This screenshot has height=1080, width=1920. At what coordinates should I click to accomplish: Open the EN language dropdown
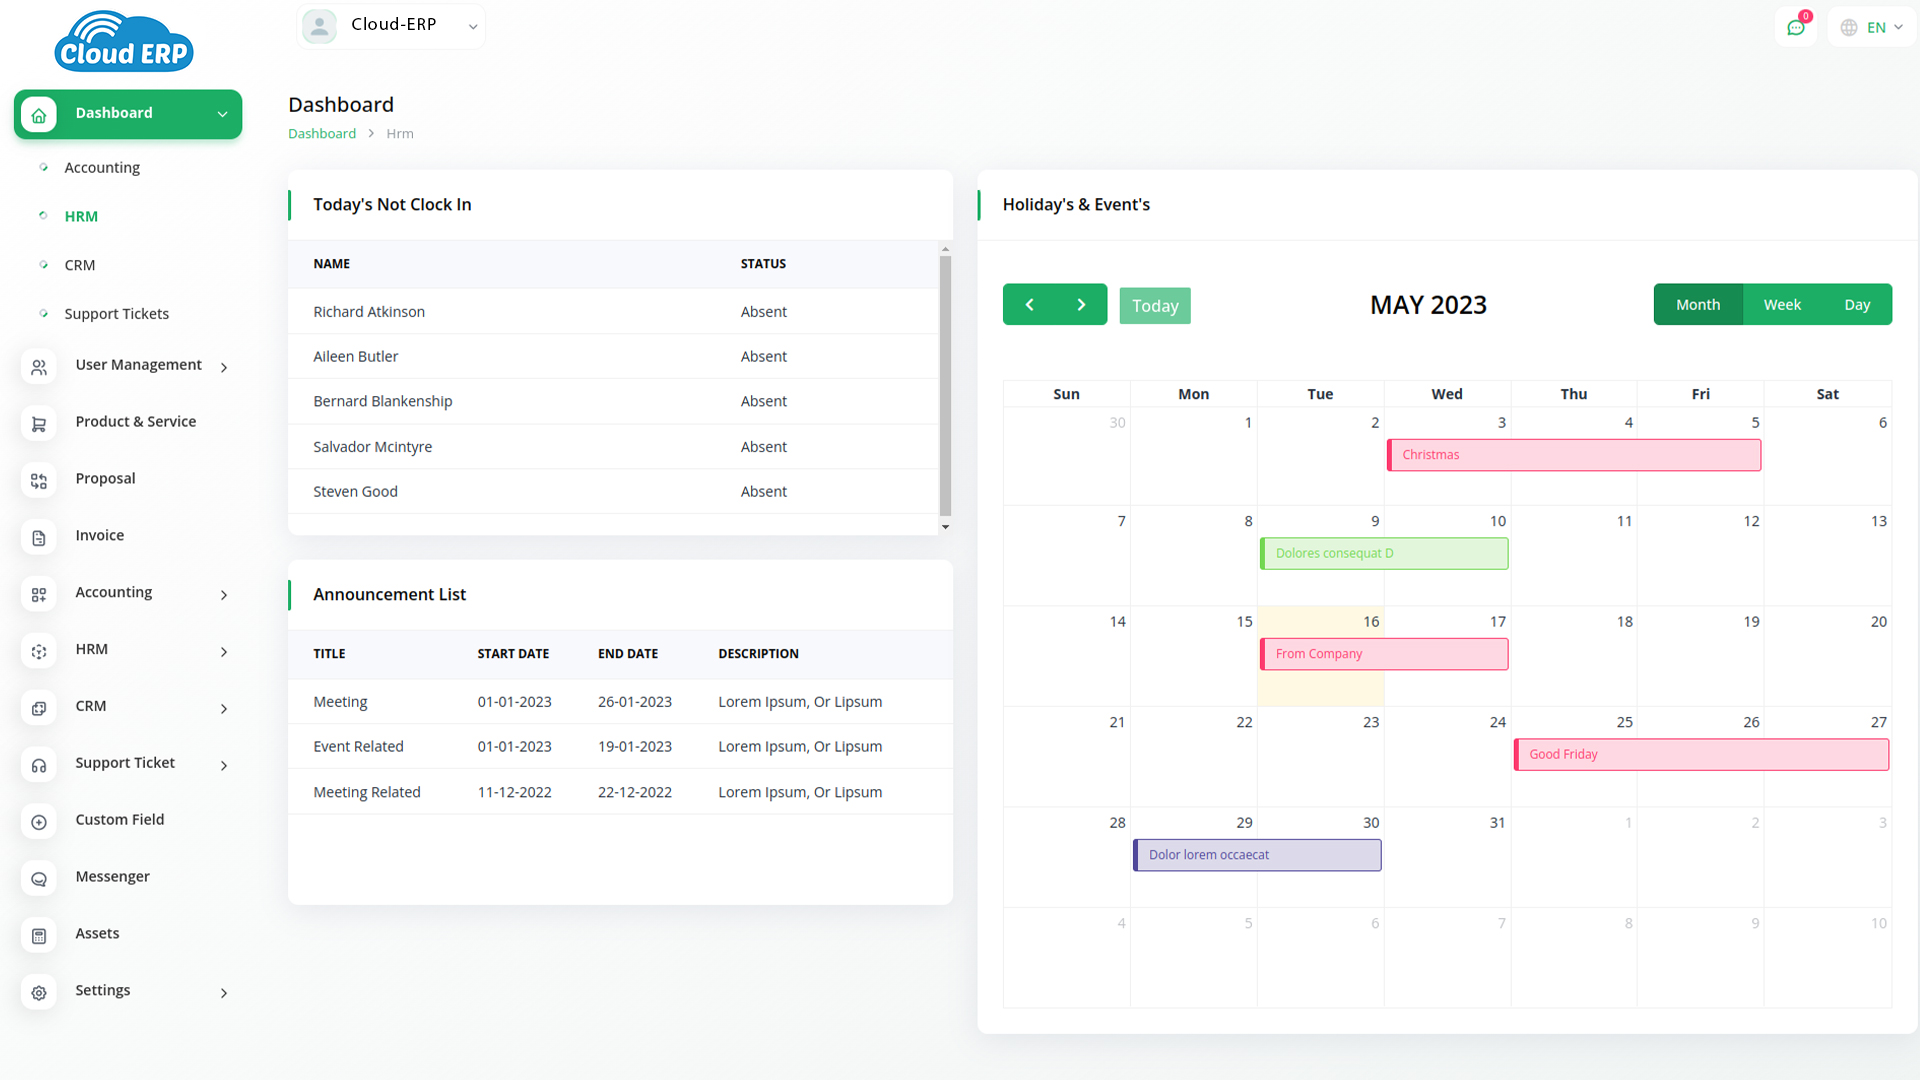coord(1872,27)
